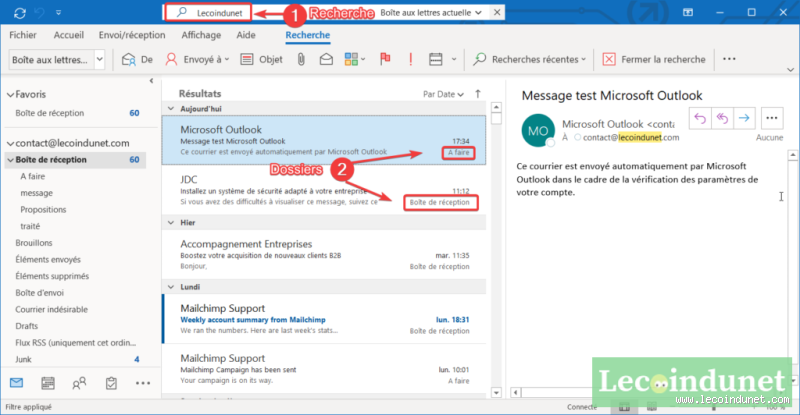This screenshot has width=800, height=415.
Task: Open the Accompagnement Entreprises email
Action: (324, 255)
